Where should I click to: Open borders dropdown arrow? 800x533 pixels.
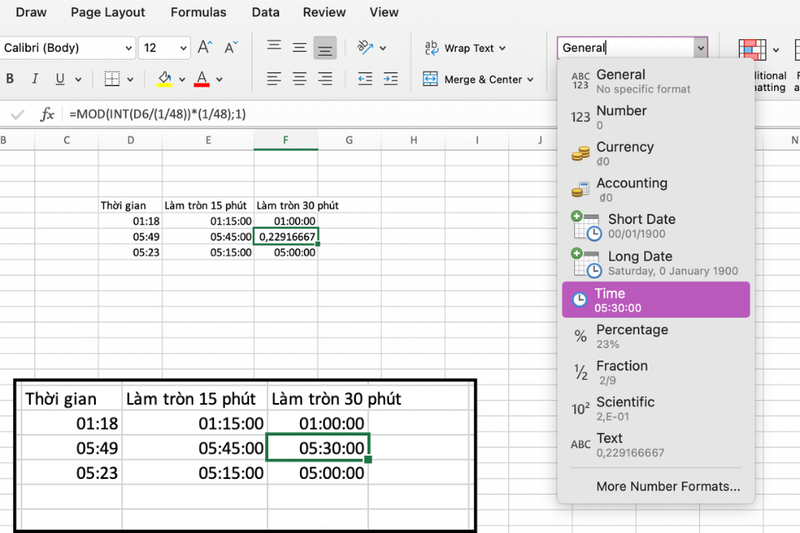click(130, 79)
